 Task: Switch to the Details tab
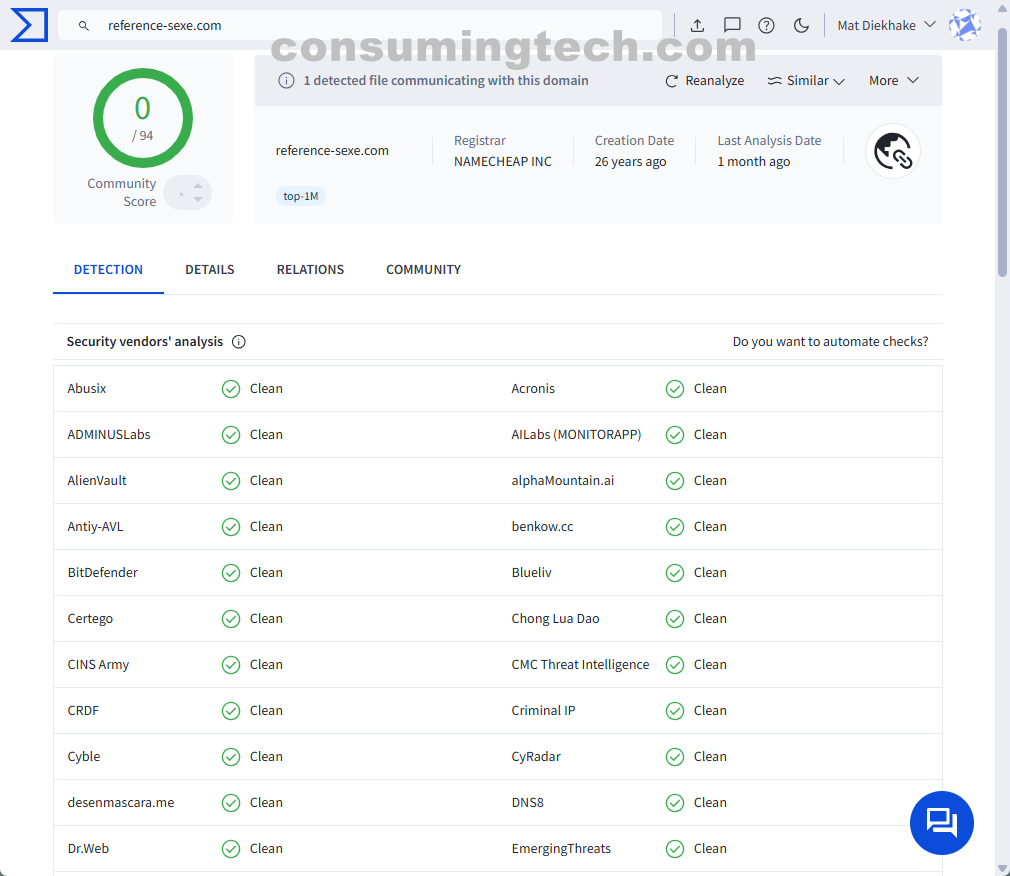pos(210,270)
